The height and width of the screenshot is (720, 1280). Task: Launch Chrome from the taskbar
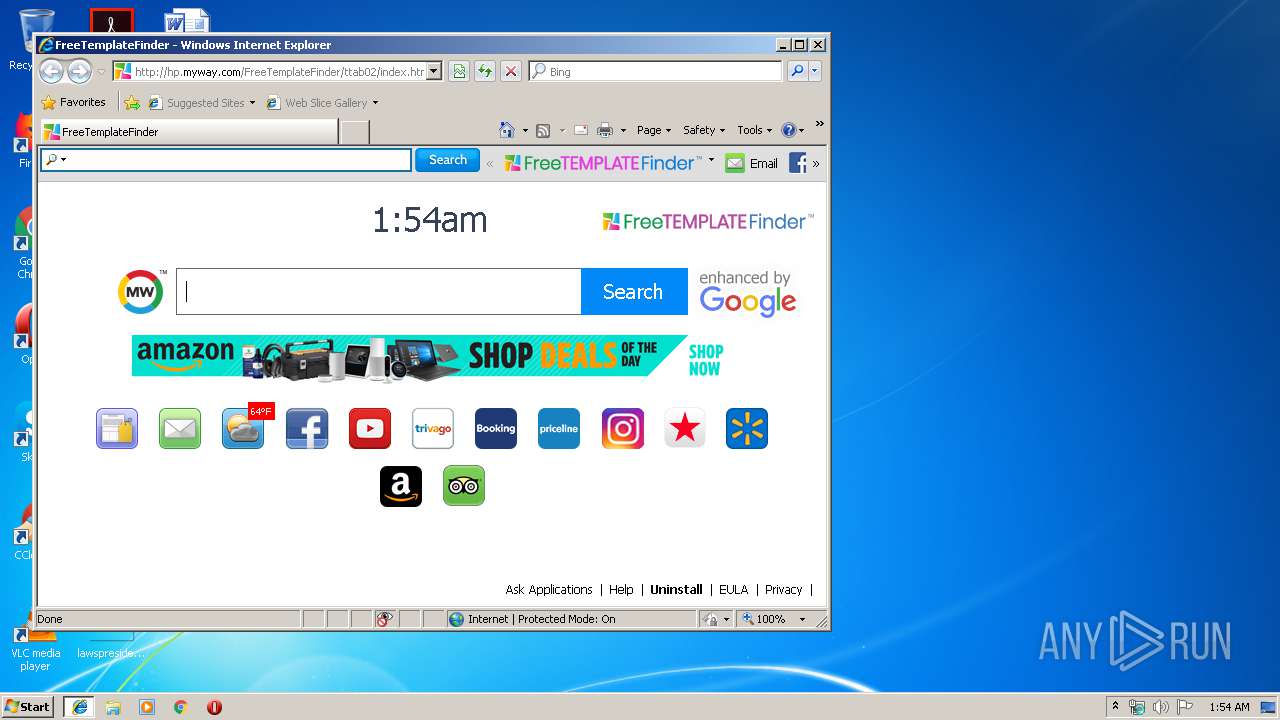point(180,707)
